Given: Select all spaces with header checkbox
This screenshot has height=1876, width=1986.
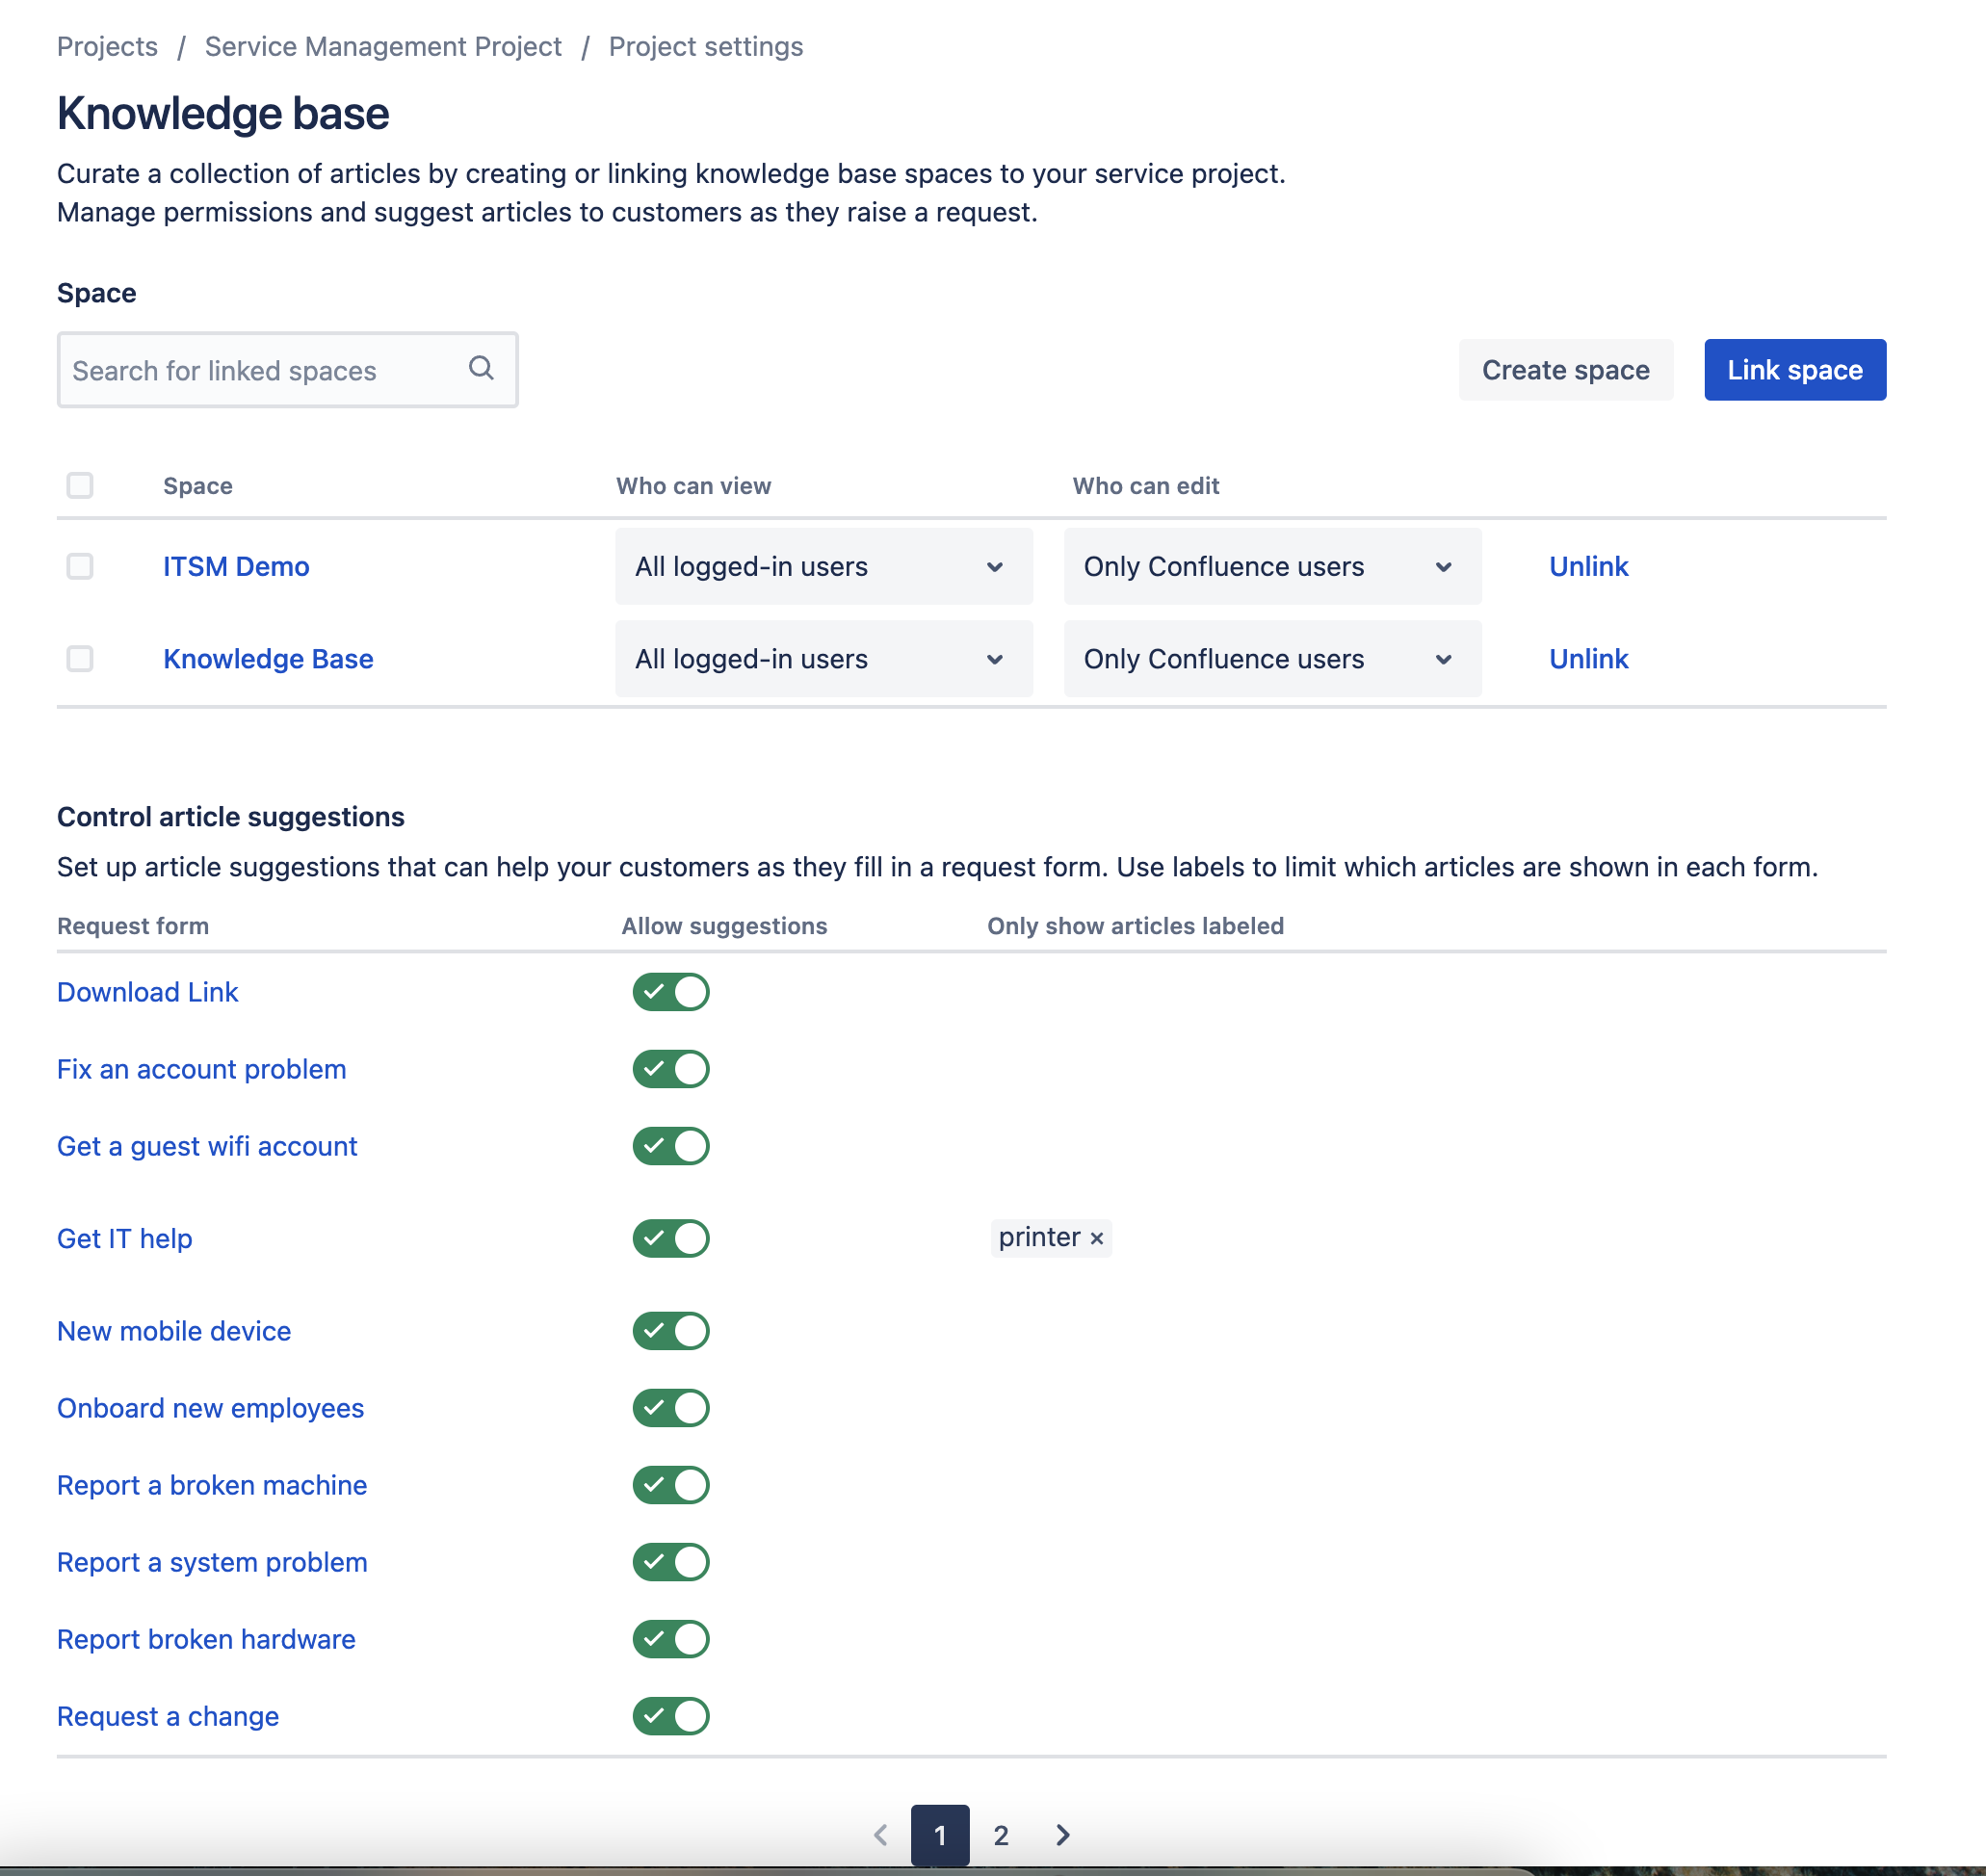Looking at the screenshot, I should coord(80,485).
